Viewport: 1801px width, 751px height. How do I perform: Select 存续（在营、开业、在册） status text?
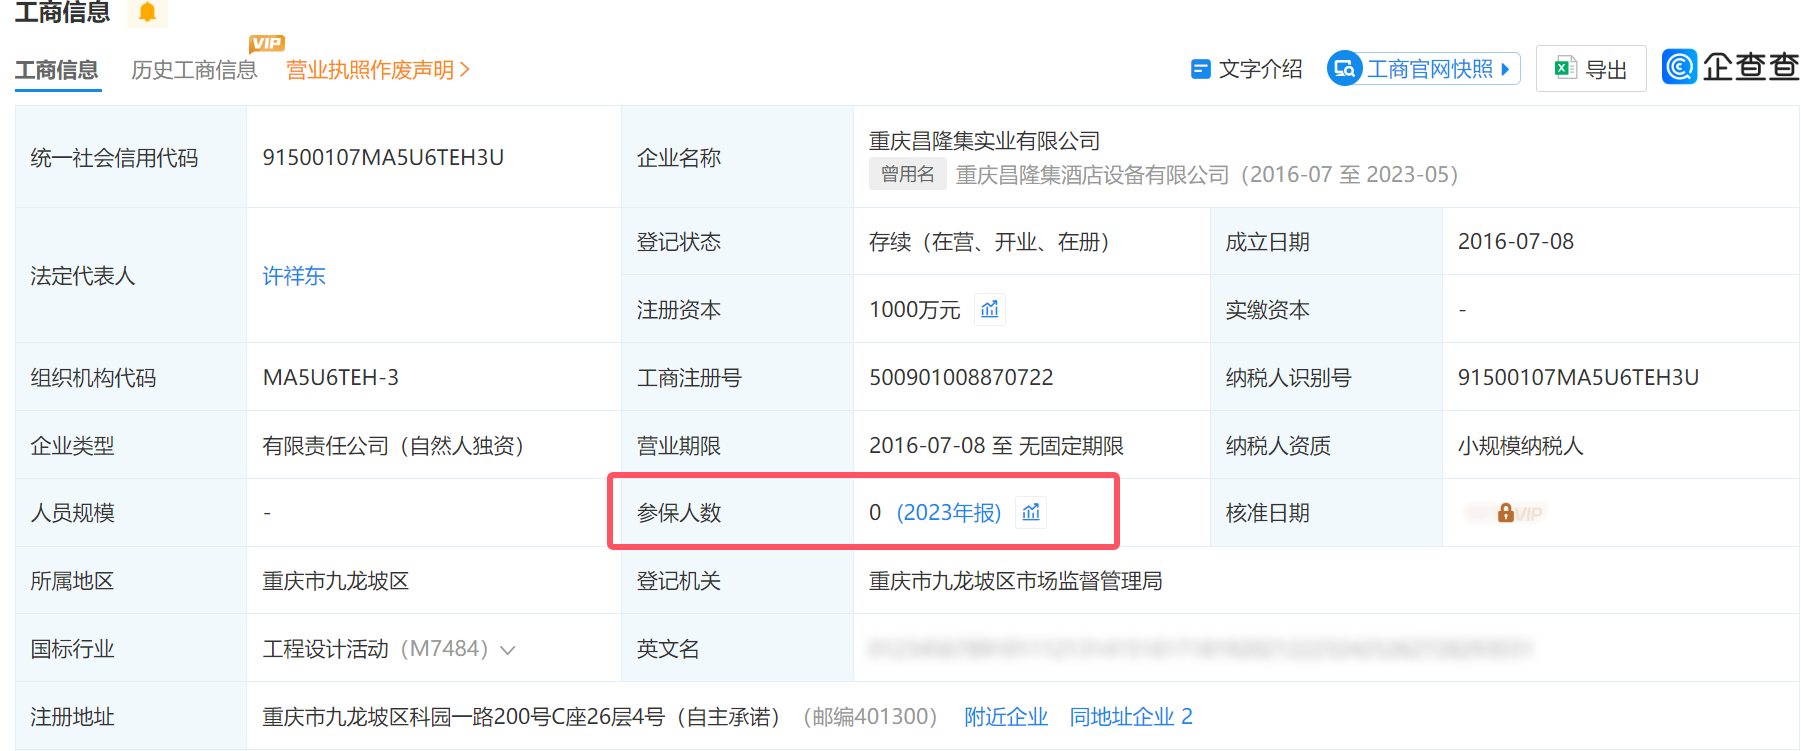pos(989,242)
